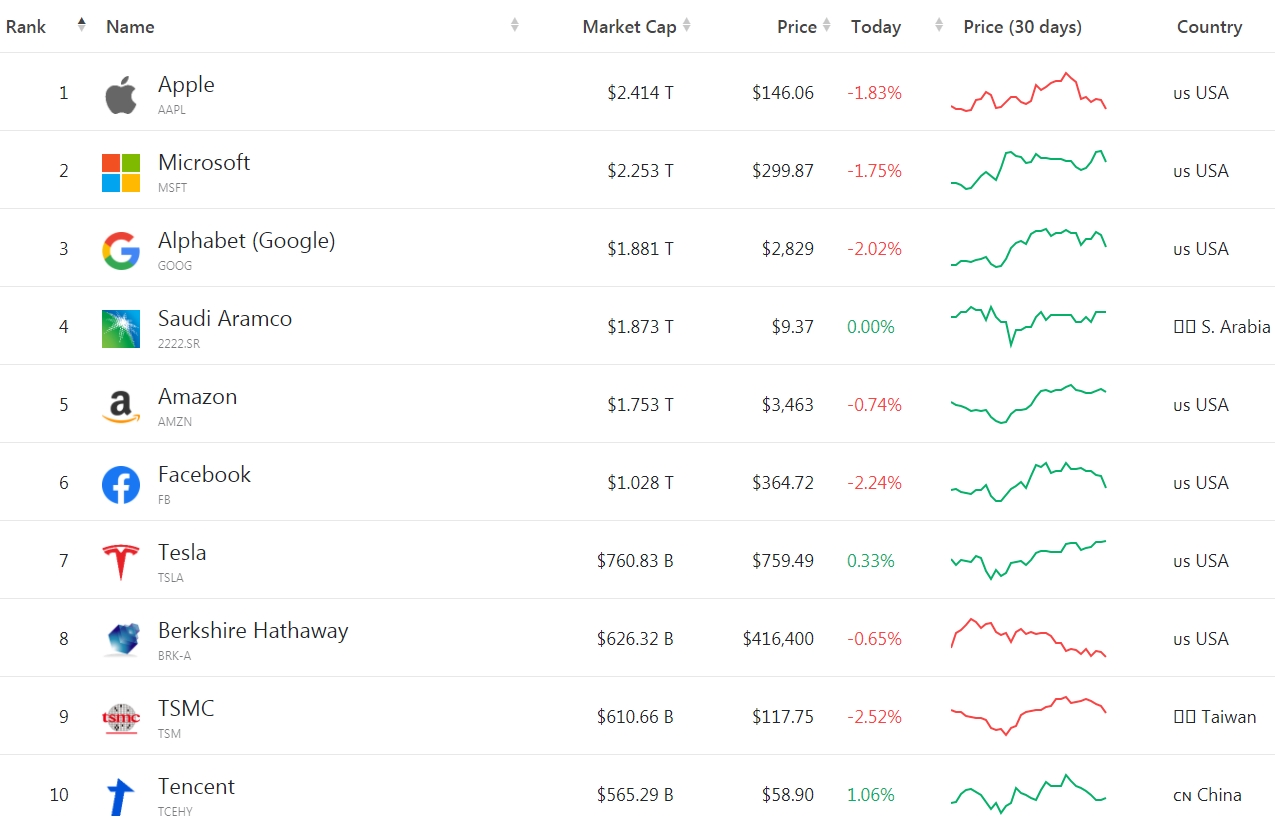Click the $299.87 price value

click(783, 171)
